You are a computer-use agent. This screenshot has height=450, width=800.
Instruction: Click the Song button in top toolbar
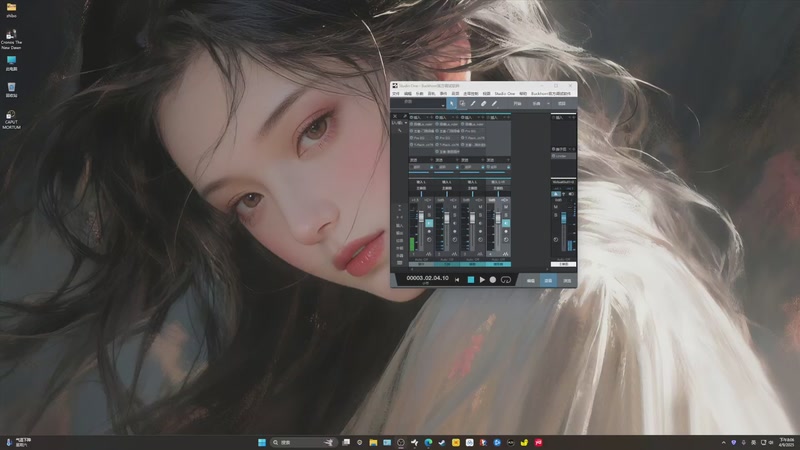pos(536,104)
